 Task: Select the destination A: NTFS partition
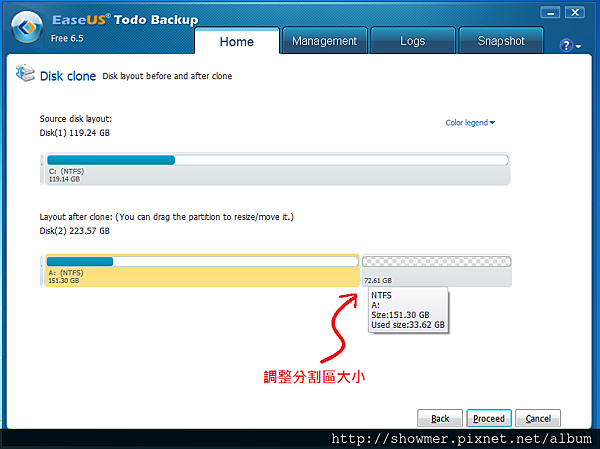[202, 270]
